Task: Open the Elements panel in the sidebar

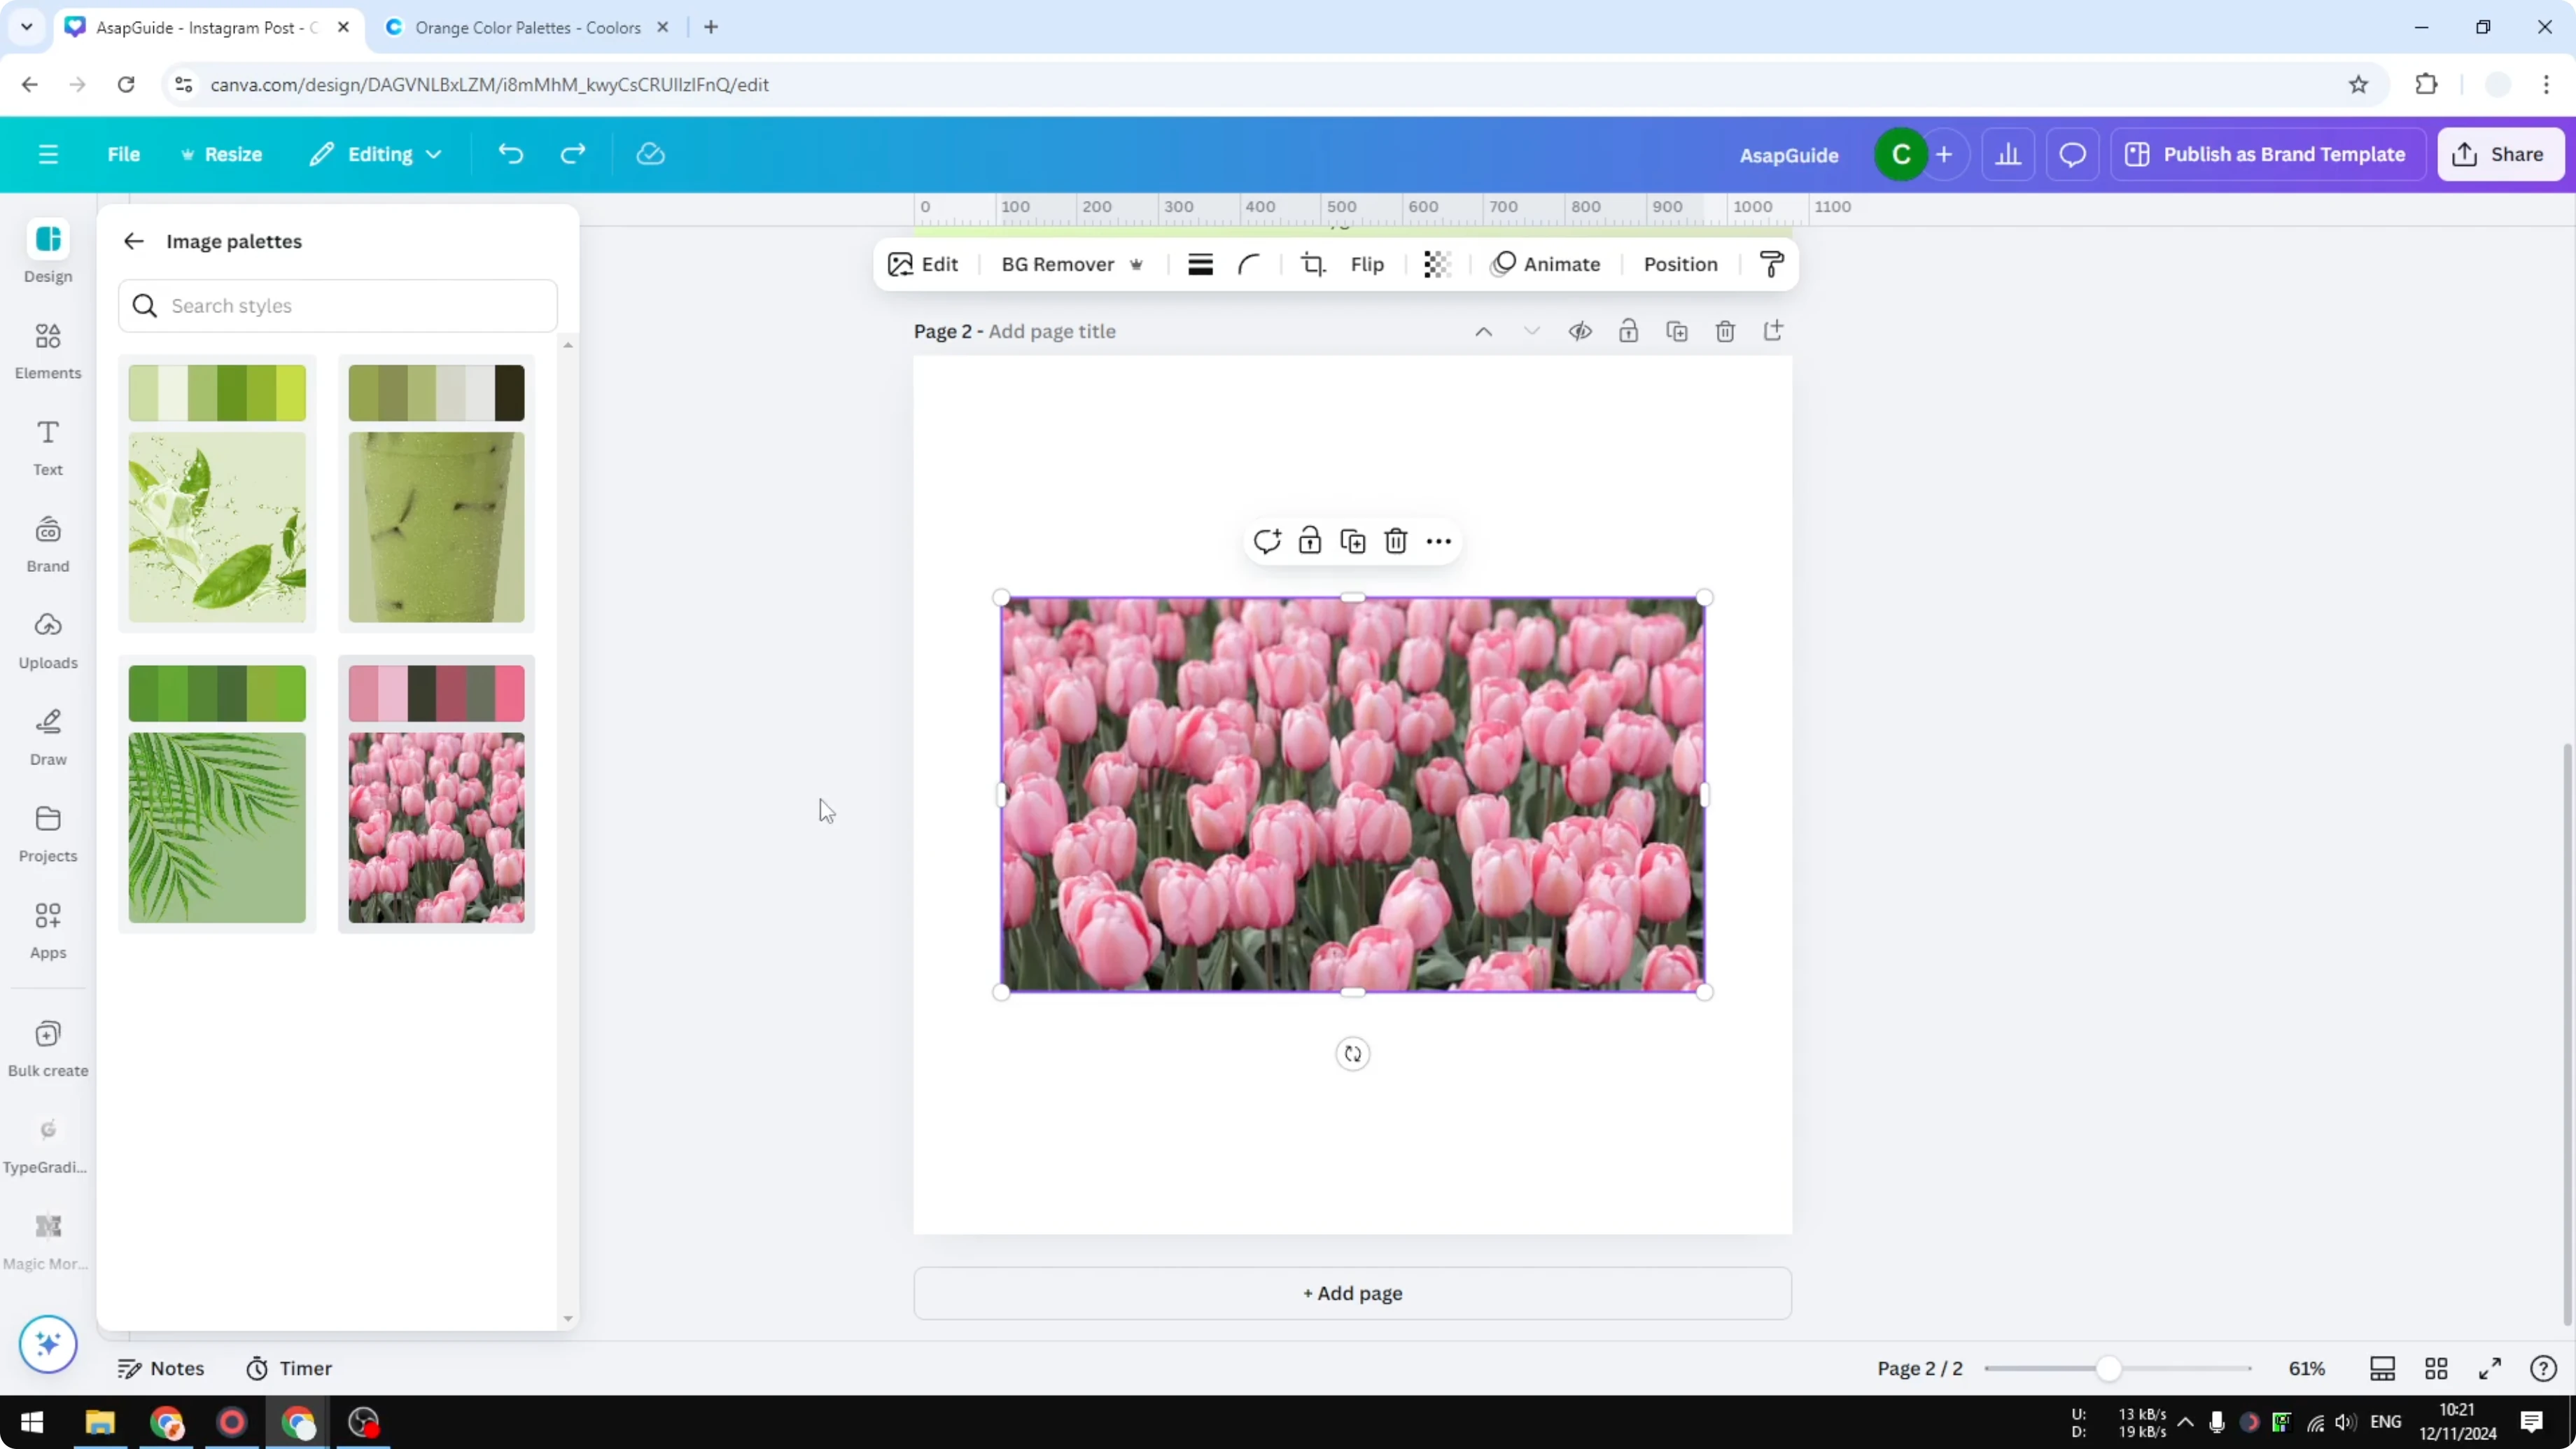Action: click(47, 350)
